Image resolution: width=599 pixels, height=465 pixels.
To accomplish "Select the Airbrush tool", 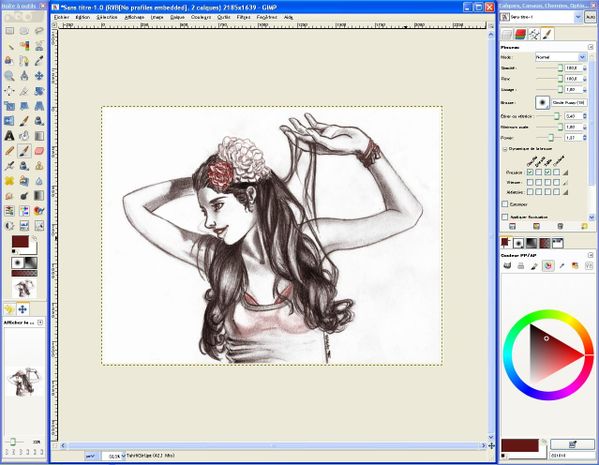I will pyautogui.click(x=9, y=165).
